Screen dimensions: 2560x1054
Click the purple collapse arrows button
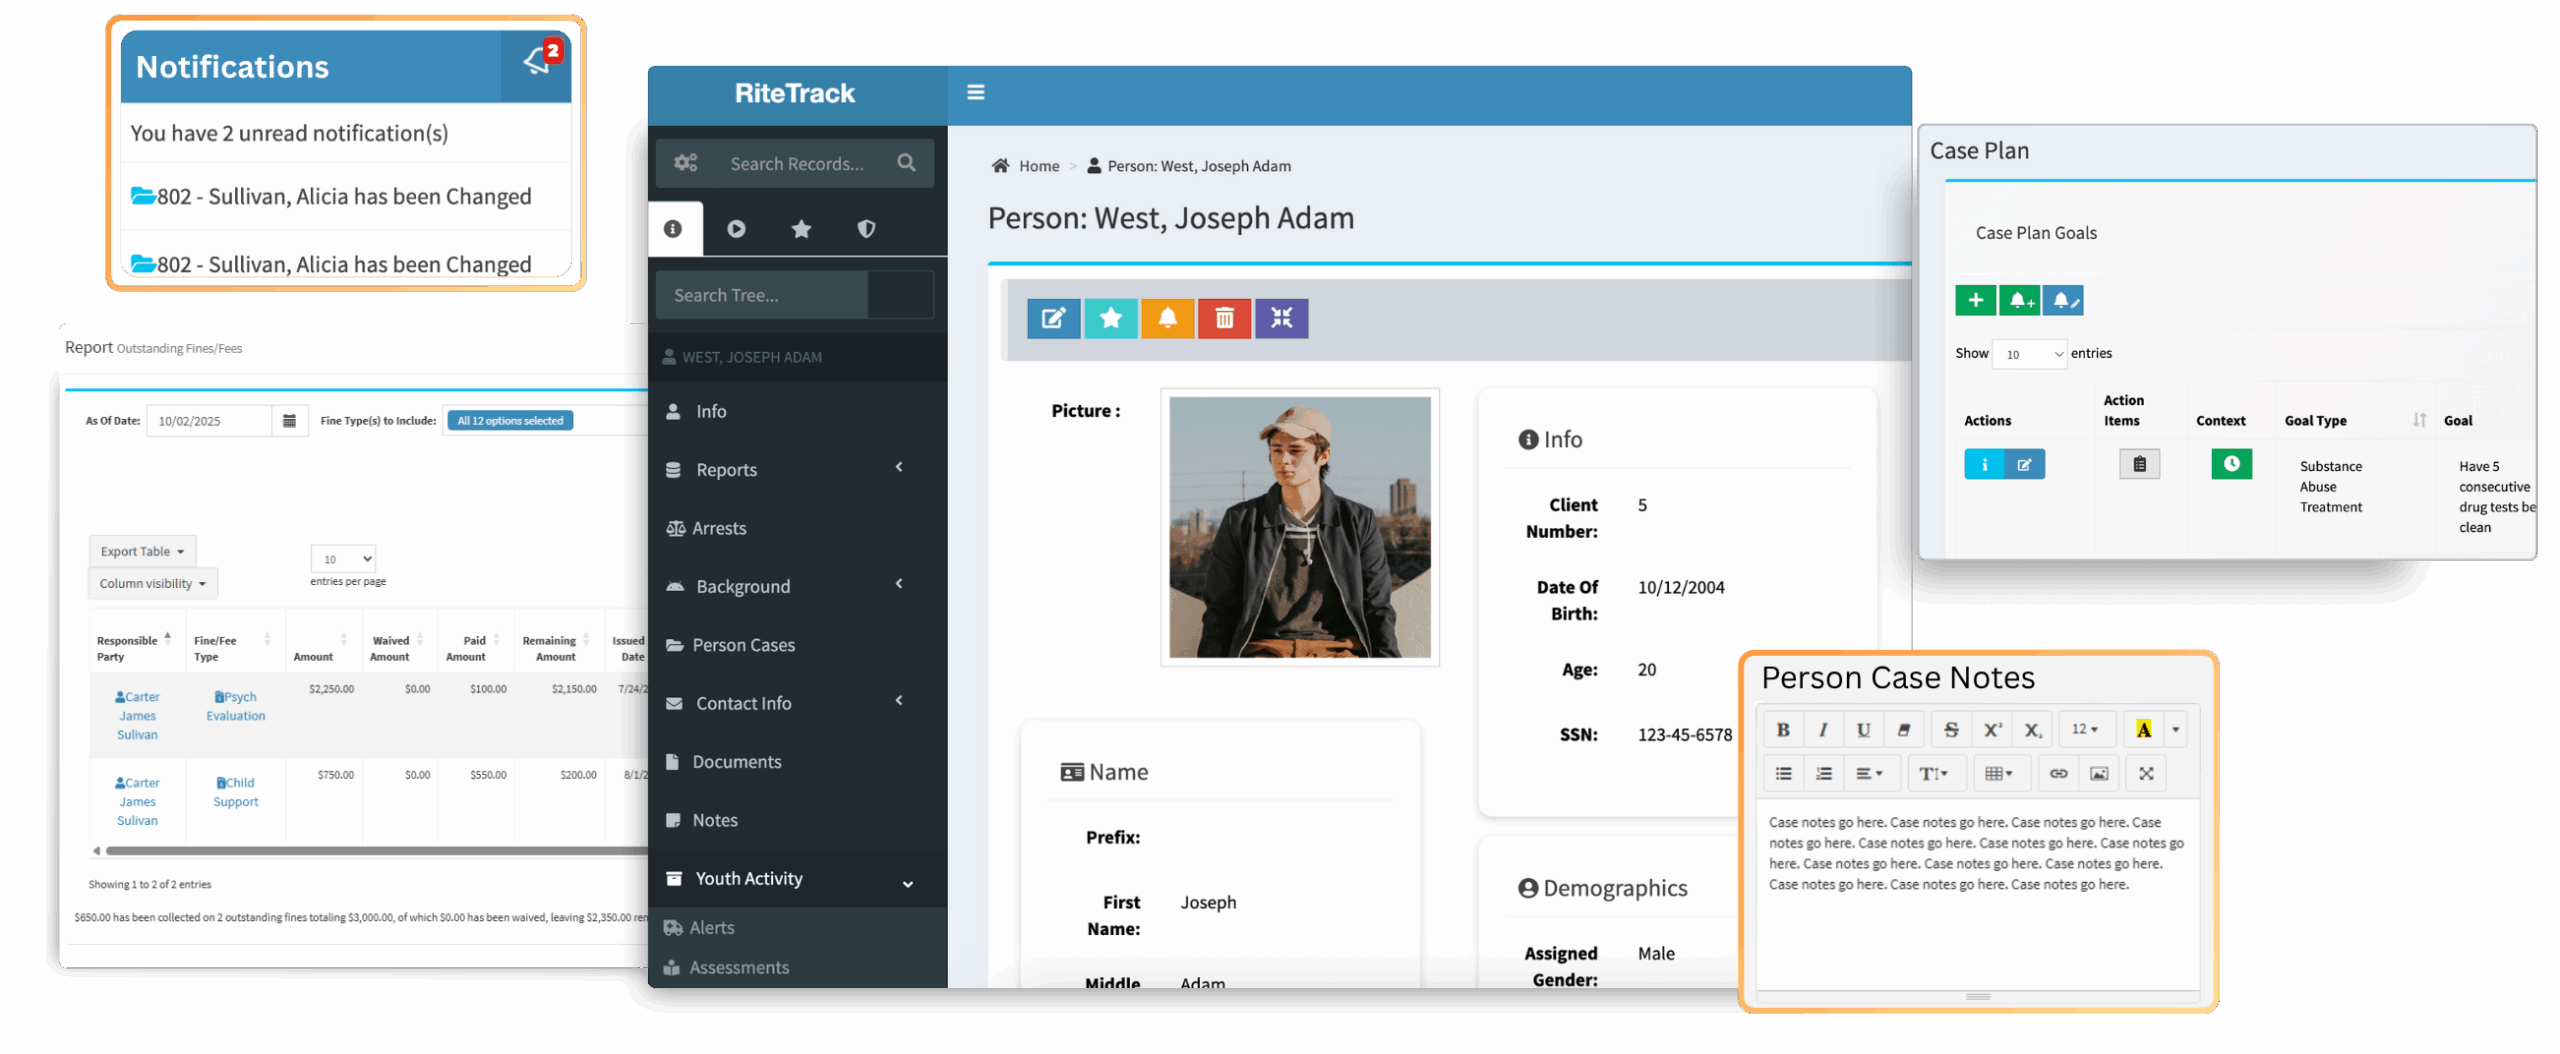click(1281, 319)
